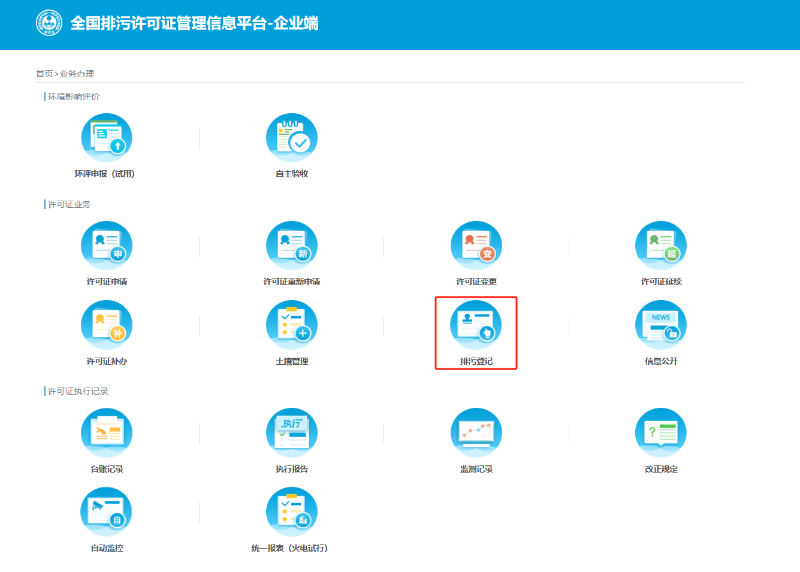Click the 自主验收 icon
800x572 pixels.
291,139
